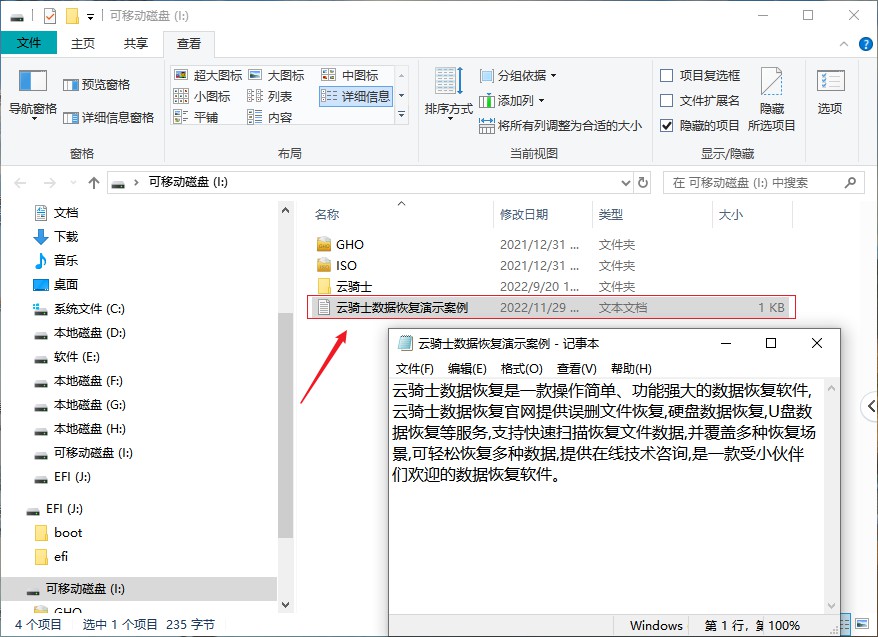Switch to the 主页 ribbon tab

[x=84, y=43]
